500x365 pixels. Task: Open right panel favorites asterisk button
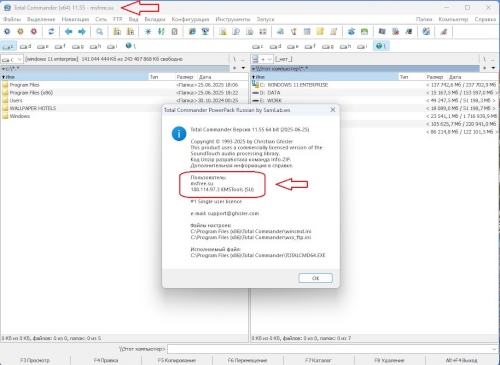pyautogui.click(x=484, y=68)
